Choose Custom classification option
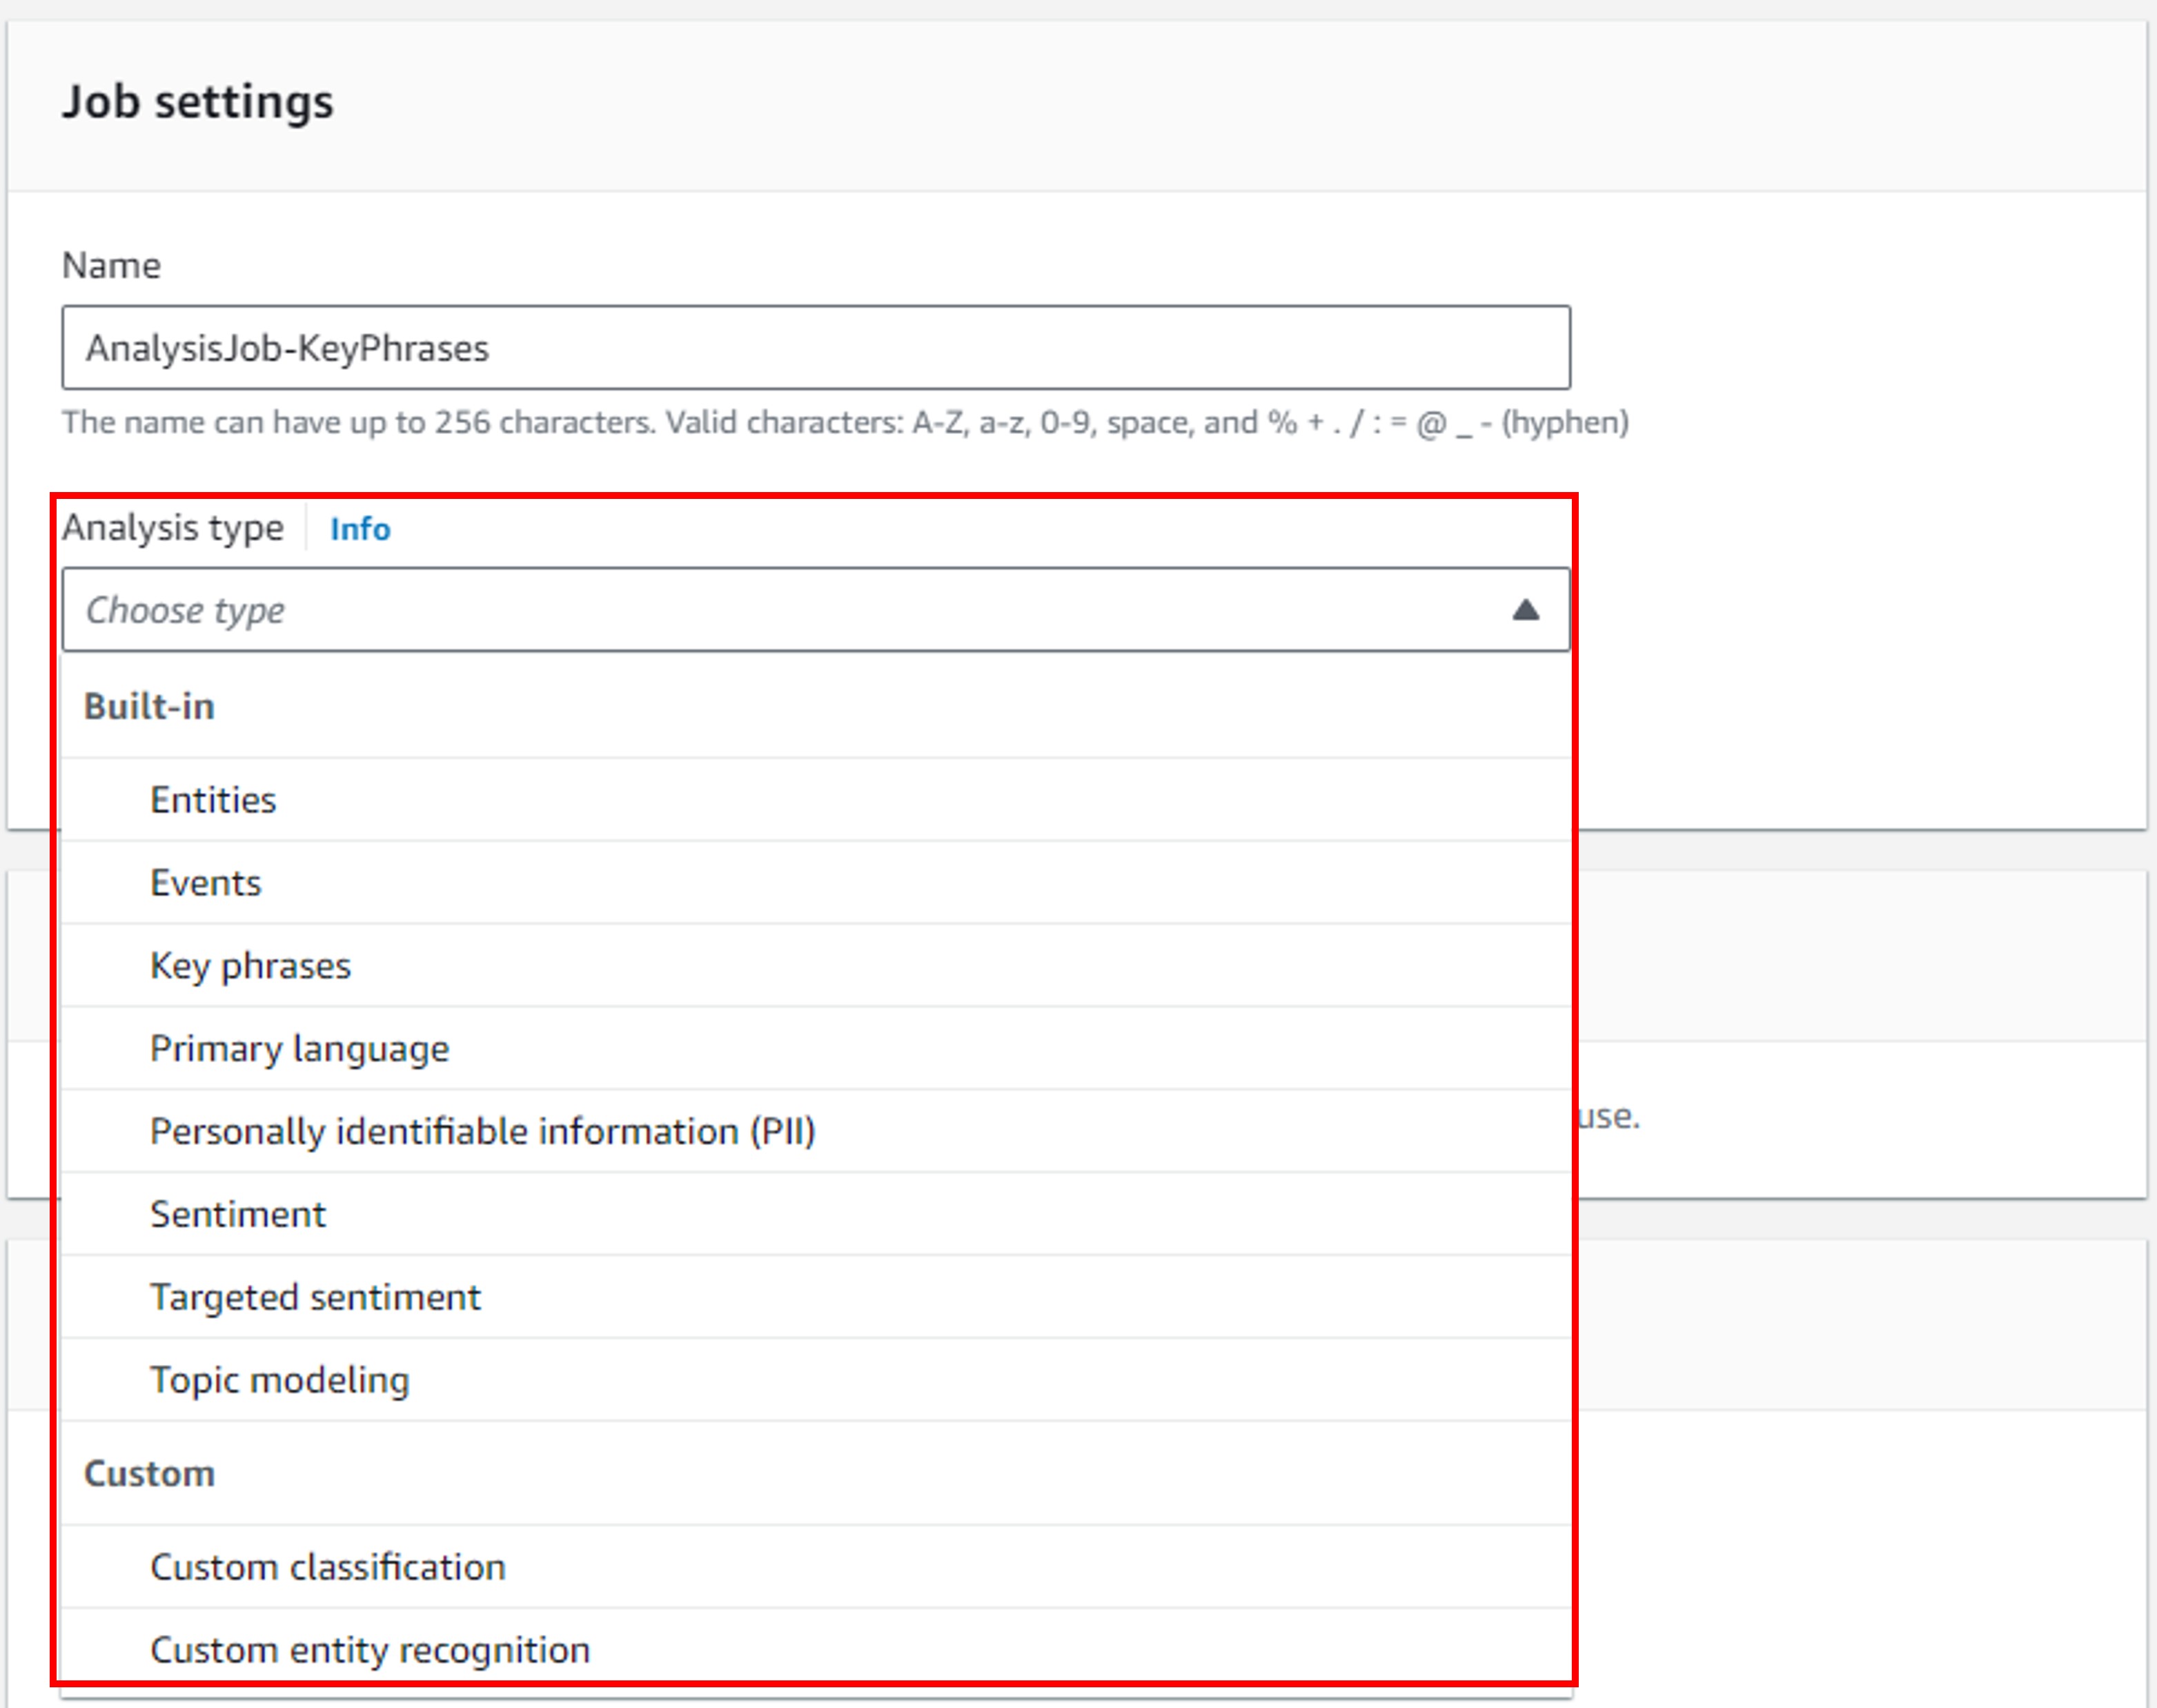 tap(328, 1567)
